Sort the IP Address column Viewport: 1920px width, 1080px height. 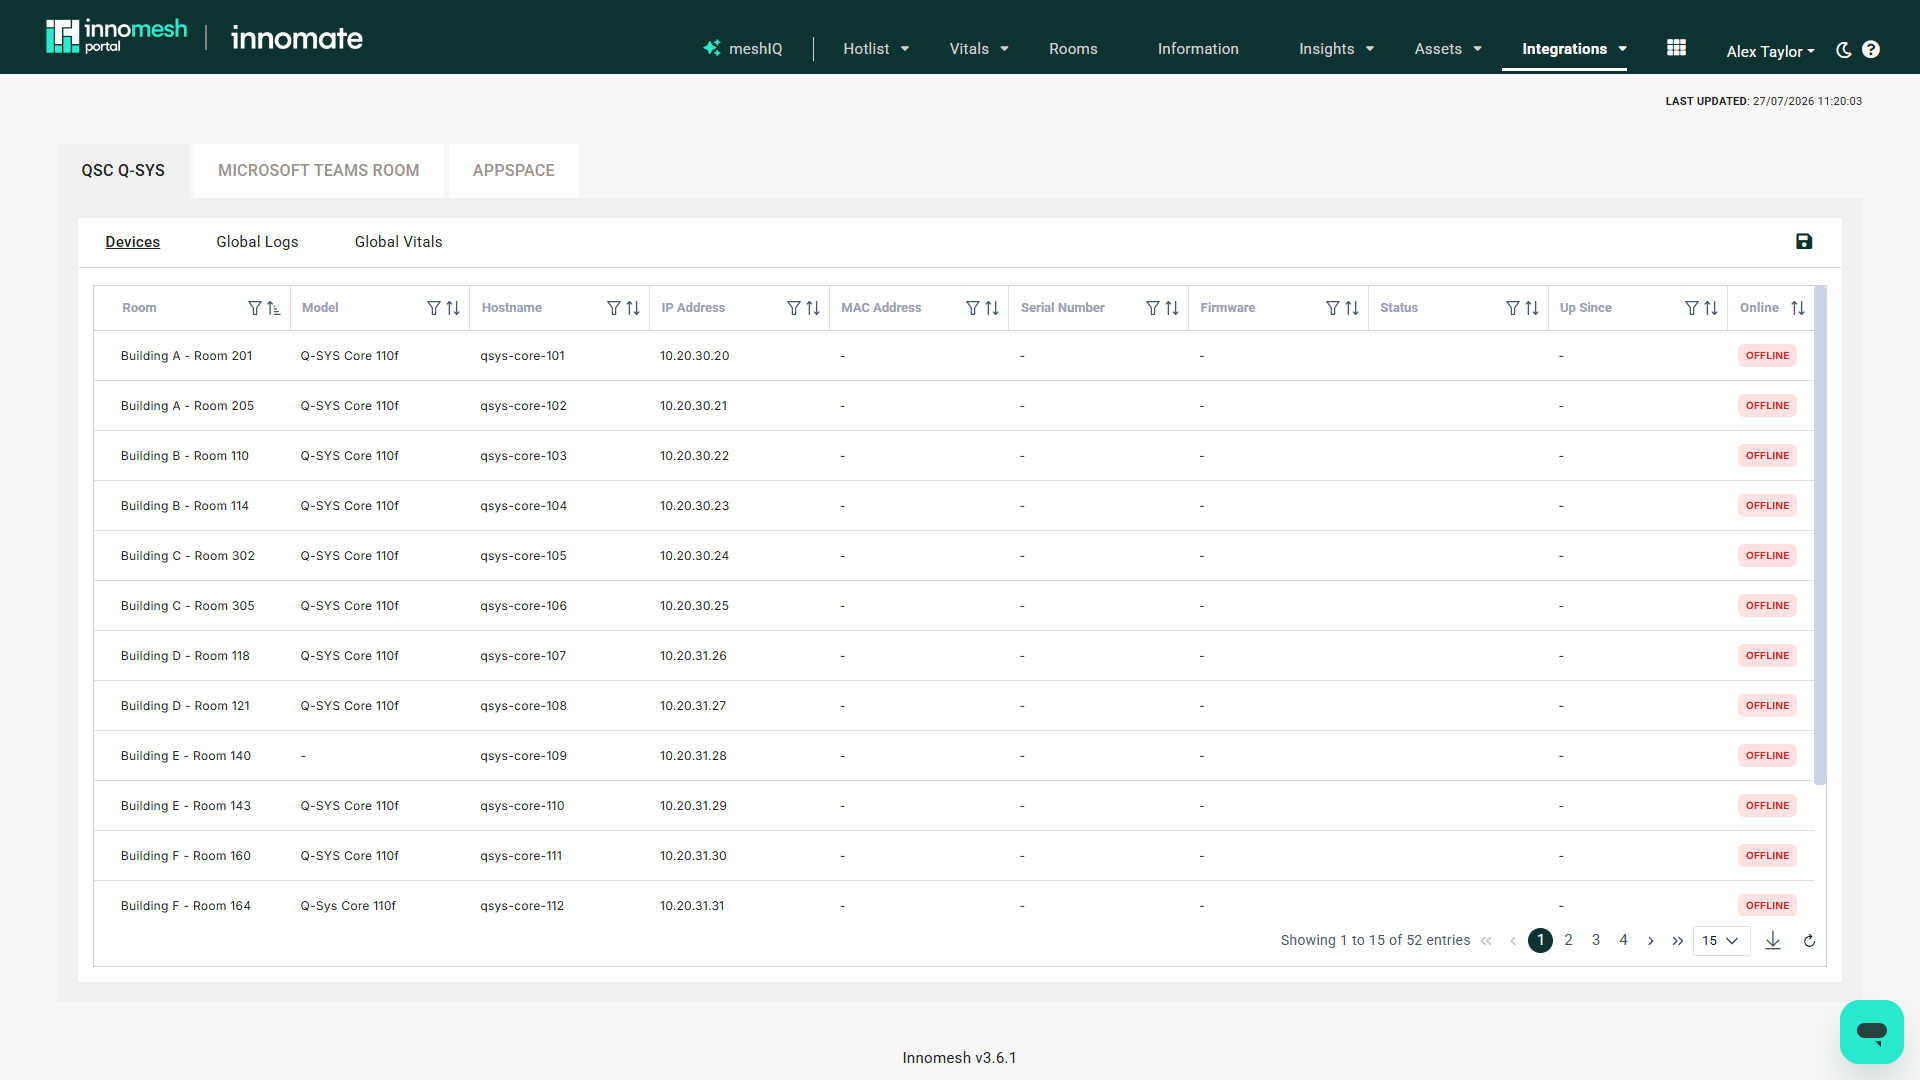coord(813,308)
